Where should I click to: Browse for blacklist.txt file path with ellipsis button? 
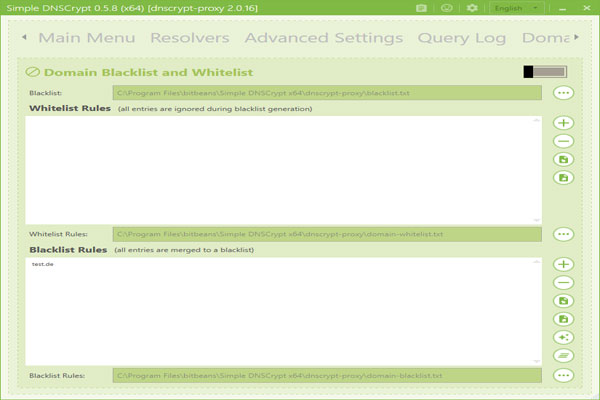(x=563, y=93)
